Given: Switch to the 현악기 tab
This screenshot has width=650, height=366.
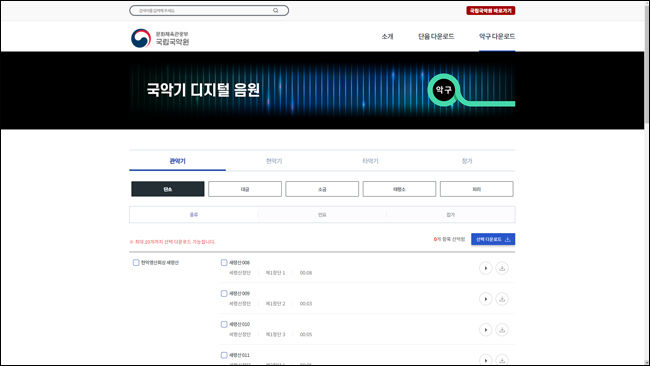Looking at the screenshot, I should tap(274, 161).
